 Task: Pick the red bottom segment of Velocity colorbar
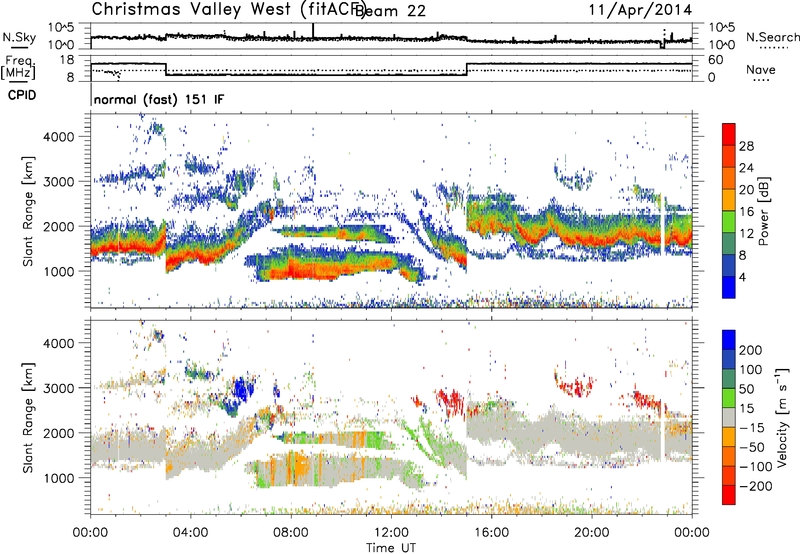tap(729, 495)
